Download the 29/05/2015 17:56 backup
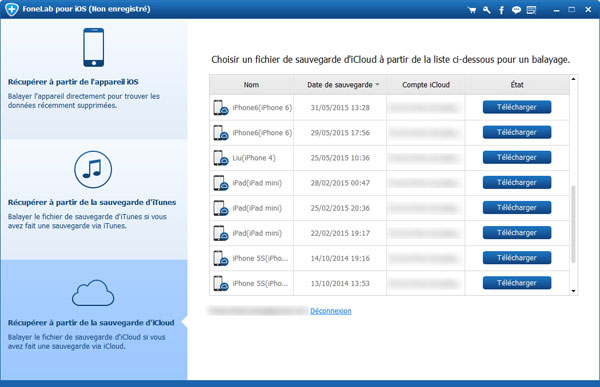The image size is (600, 387). tap(517, 132)
